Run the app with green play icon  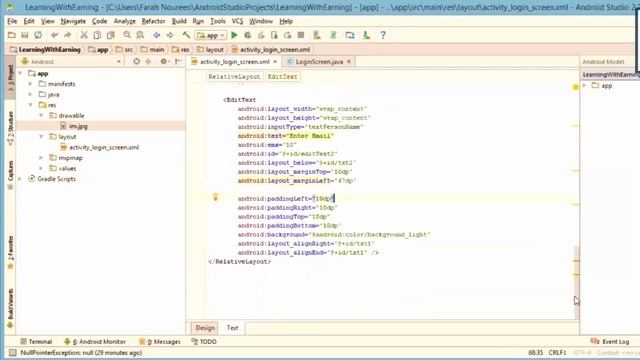pyautogui.click(x=234, y=36)
